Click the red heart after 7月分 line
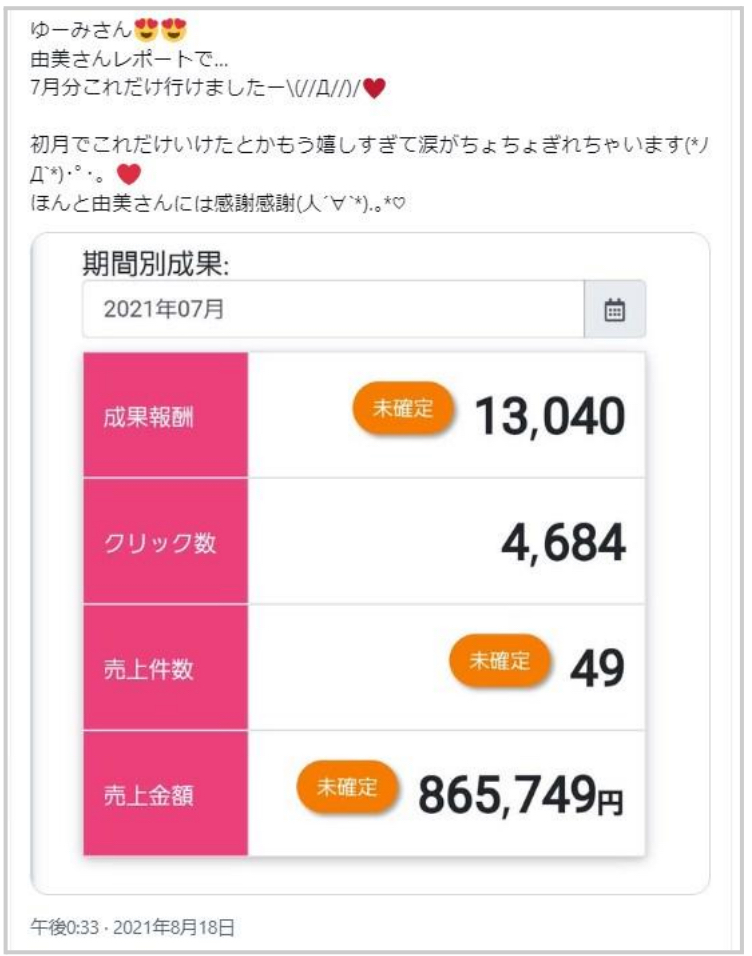 pos(374,88)
